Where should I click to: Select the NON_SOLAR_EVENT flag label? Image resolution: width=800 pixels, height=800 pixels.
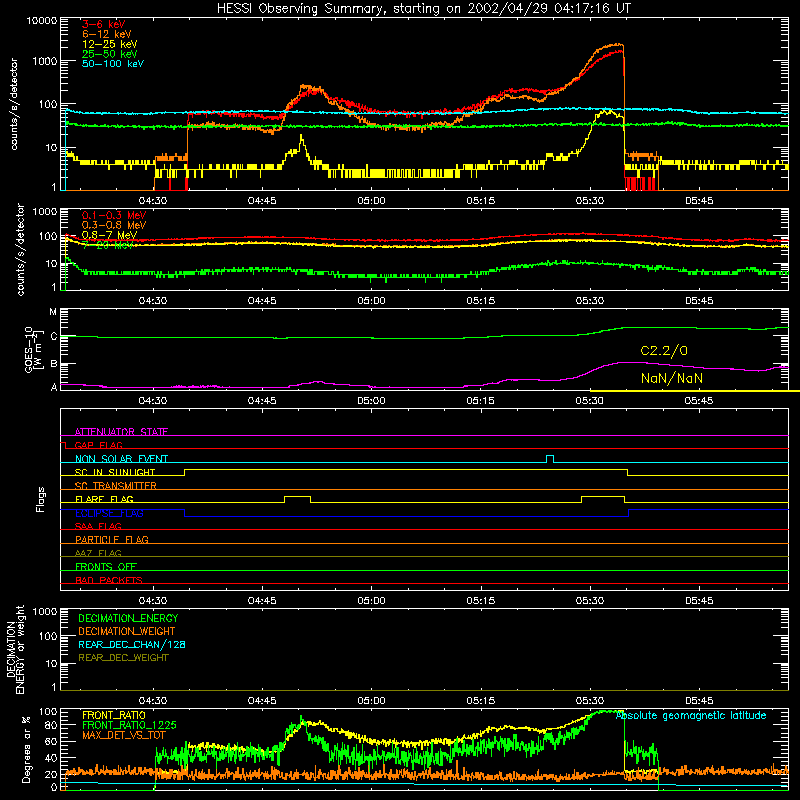point(121,459)
